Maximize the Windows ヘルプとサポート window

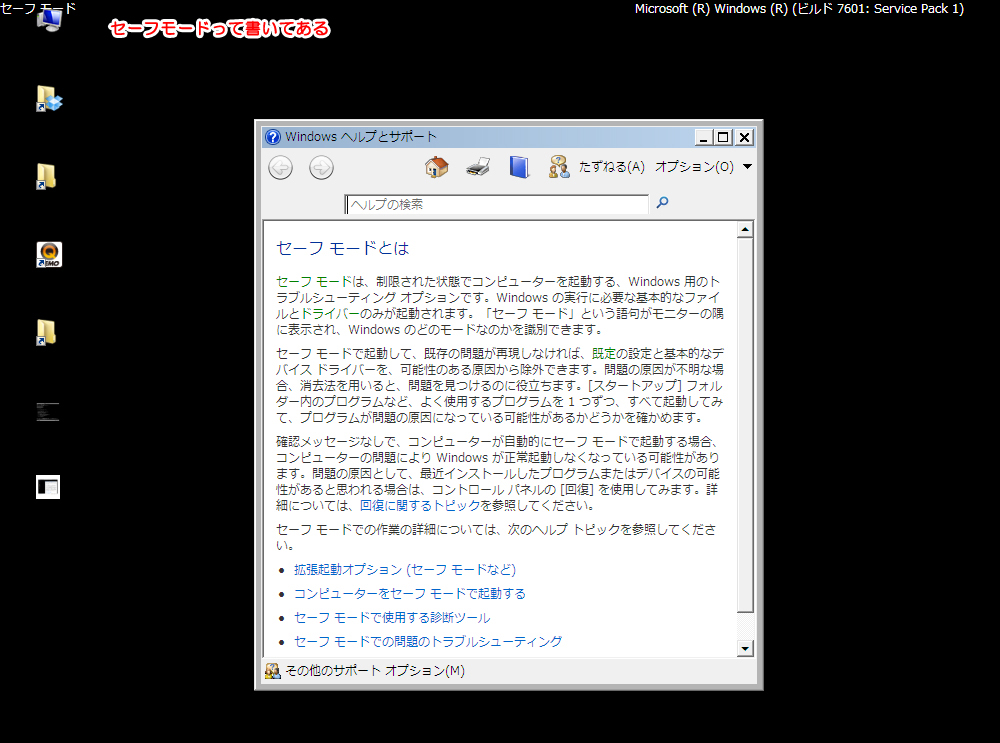click(723, 137)
